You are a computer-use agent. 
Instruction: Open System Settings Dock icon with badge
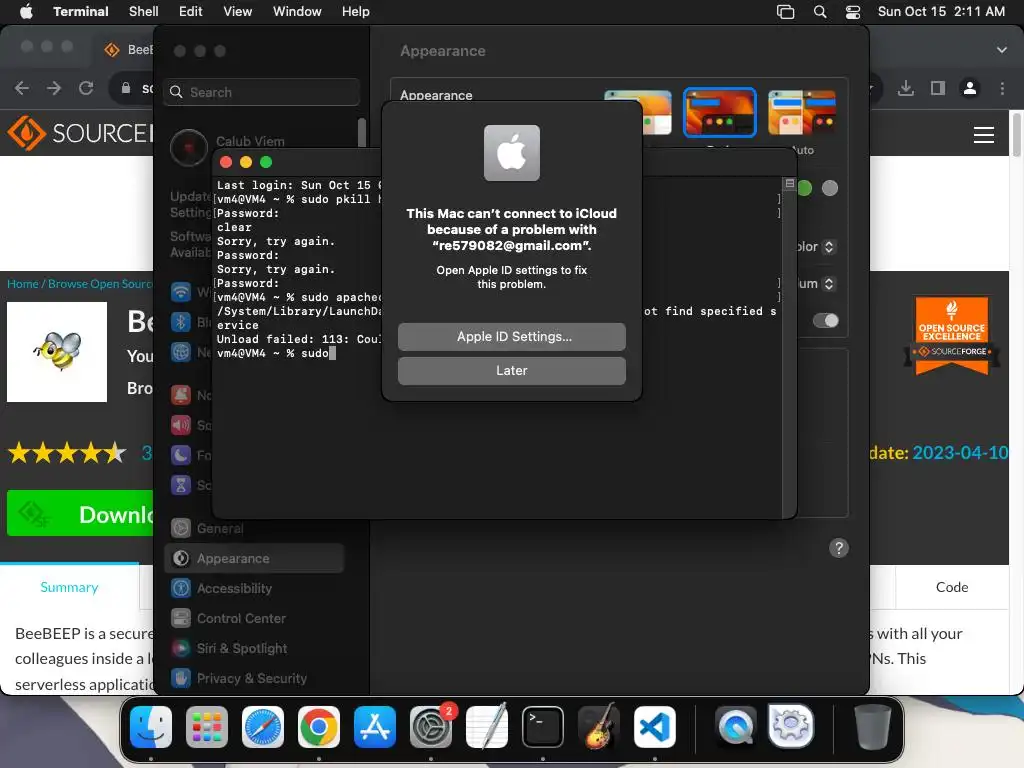(x=431, y=727)
